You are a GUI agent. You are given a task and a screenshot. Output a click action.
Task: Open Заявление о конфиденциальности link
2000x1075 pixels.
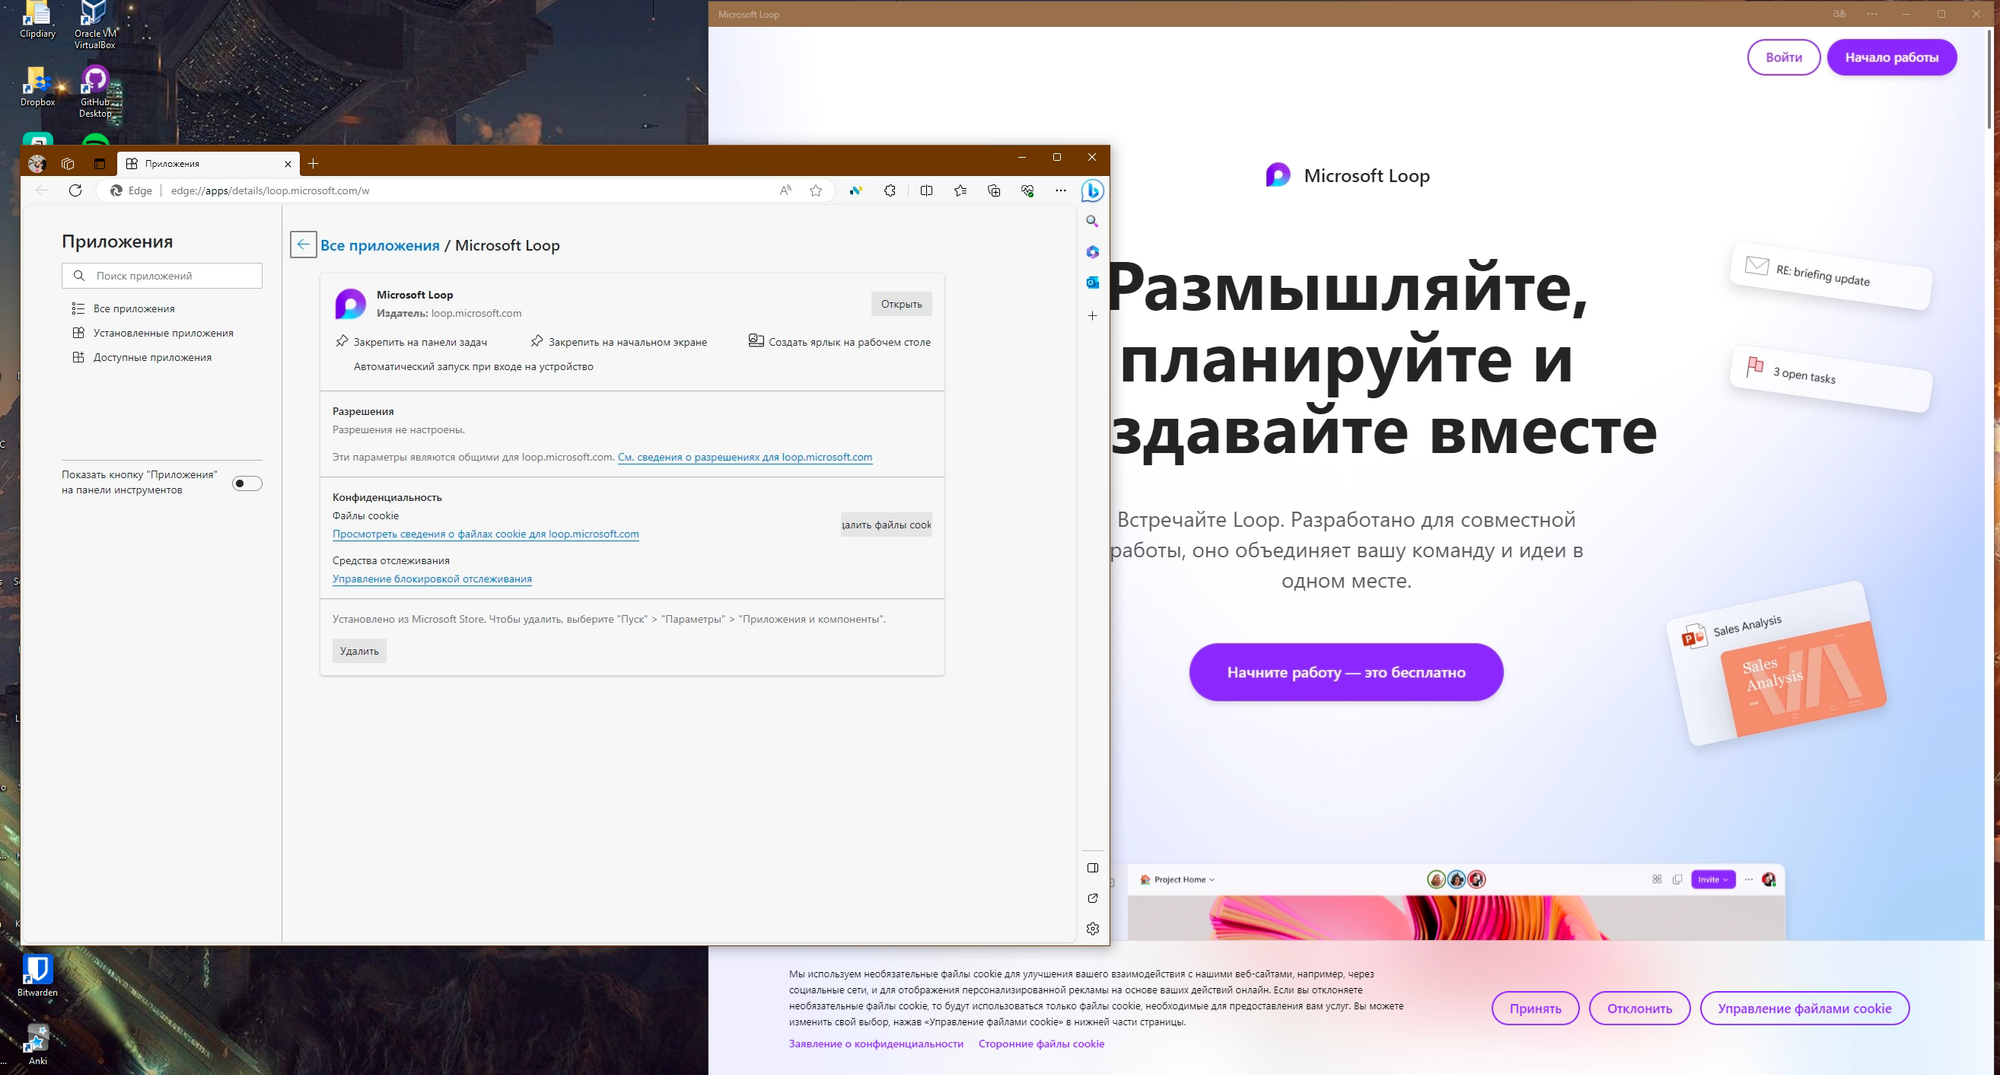[x=876, y=1044]
